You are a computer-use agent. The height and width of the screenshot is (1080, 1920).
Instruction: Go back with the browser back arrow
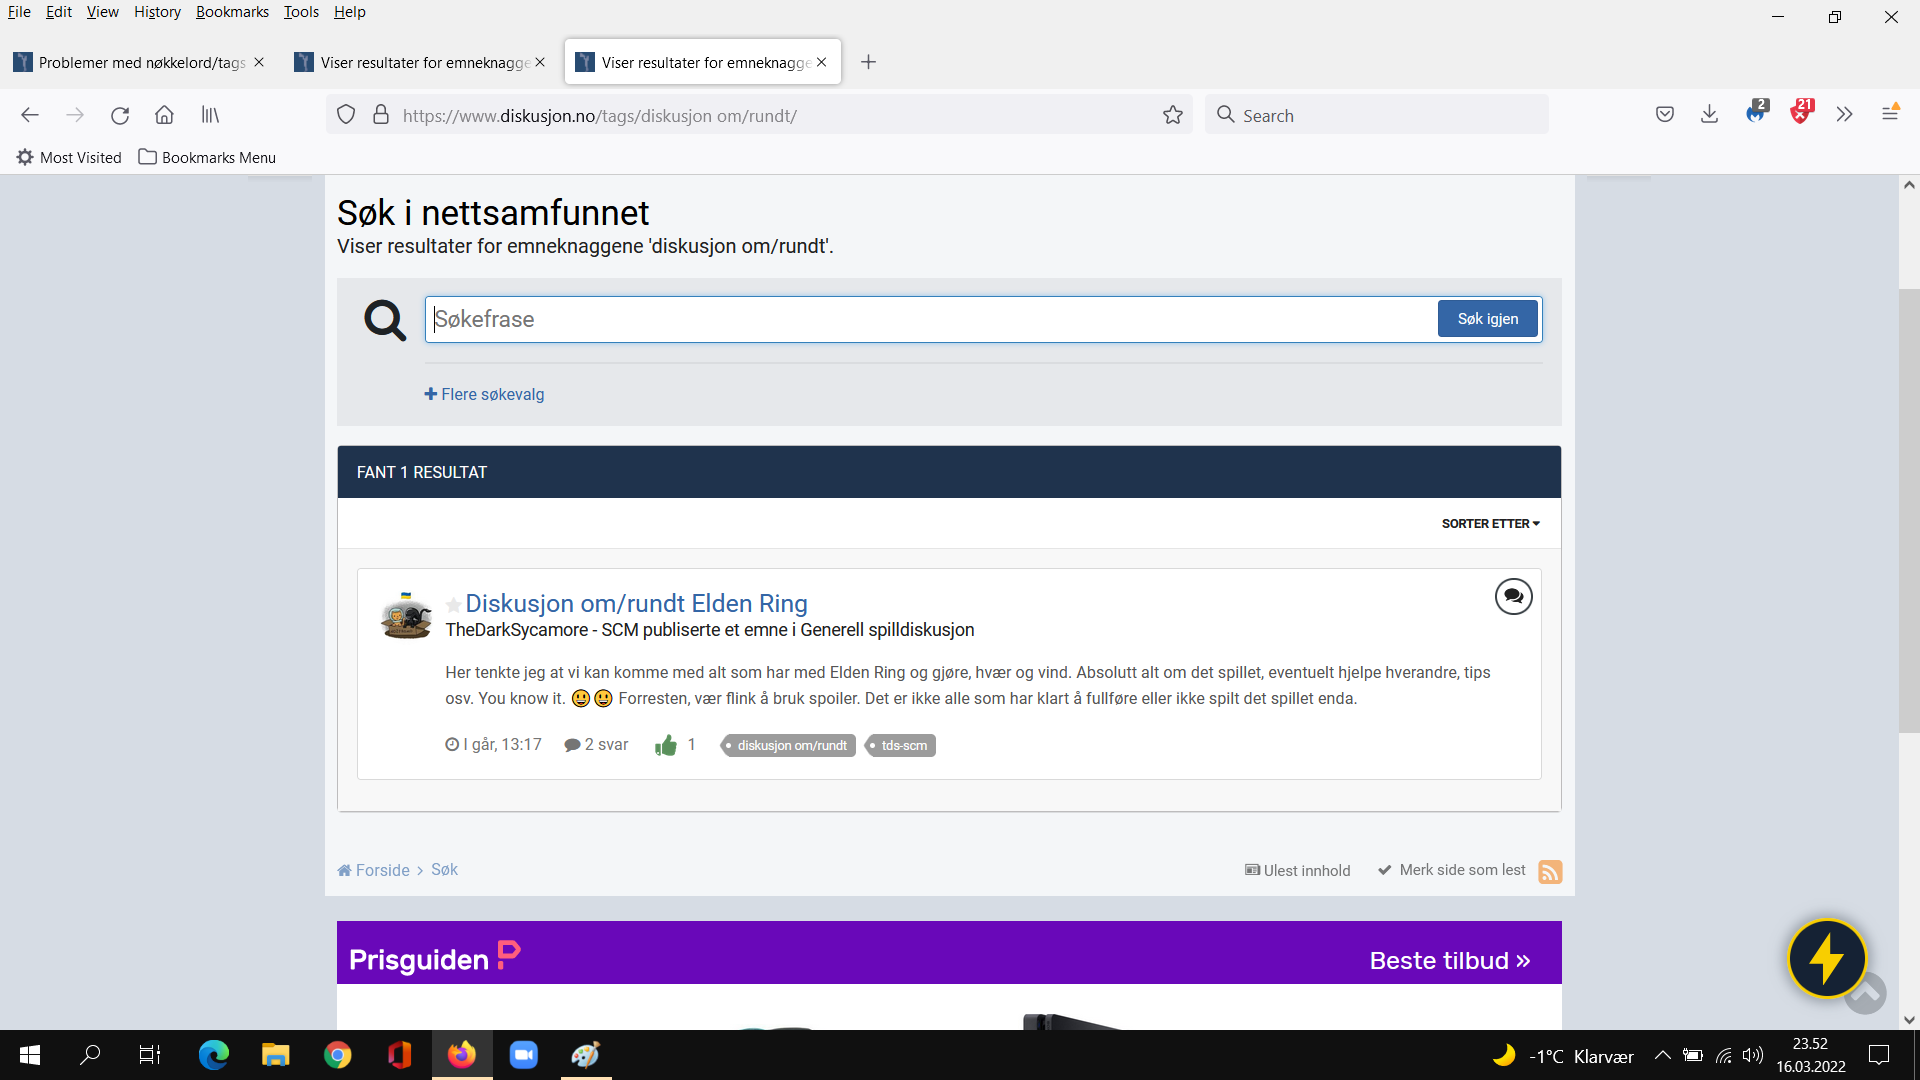[x=30, y=115]
